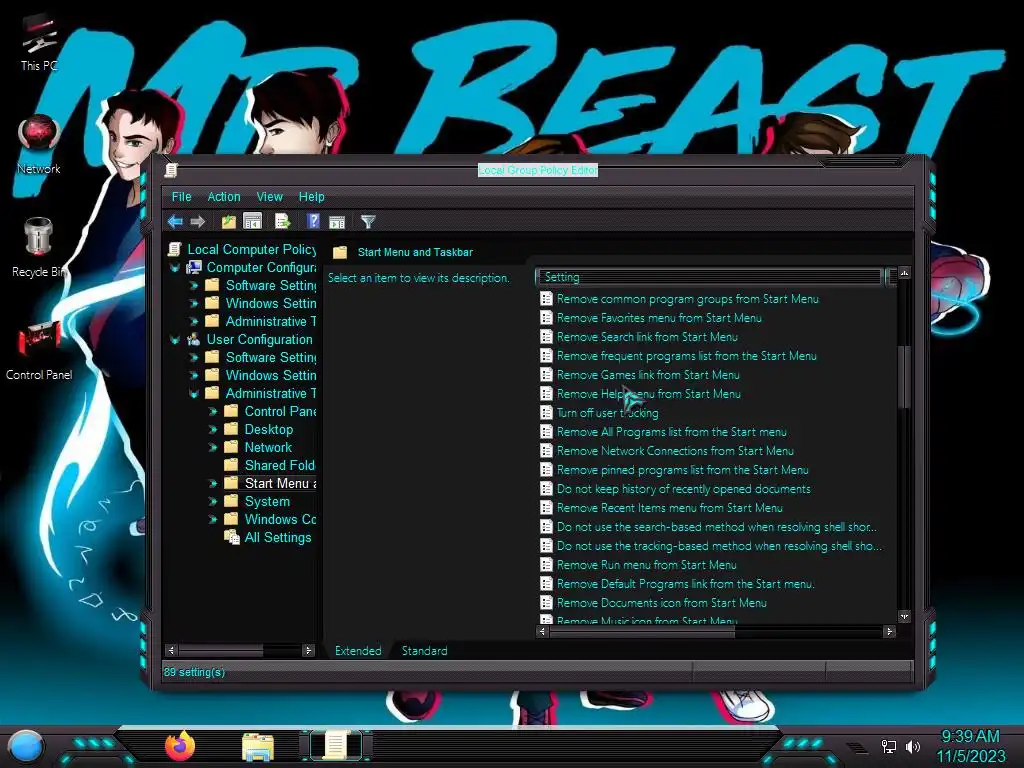Open File Explorer from the taskbar
Viewport: 1024px width, 768px height.
click(x=258, y=747)
